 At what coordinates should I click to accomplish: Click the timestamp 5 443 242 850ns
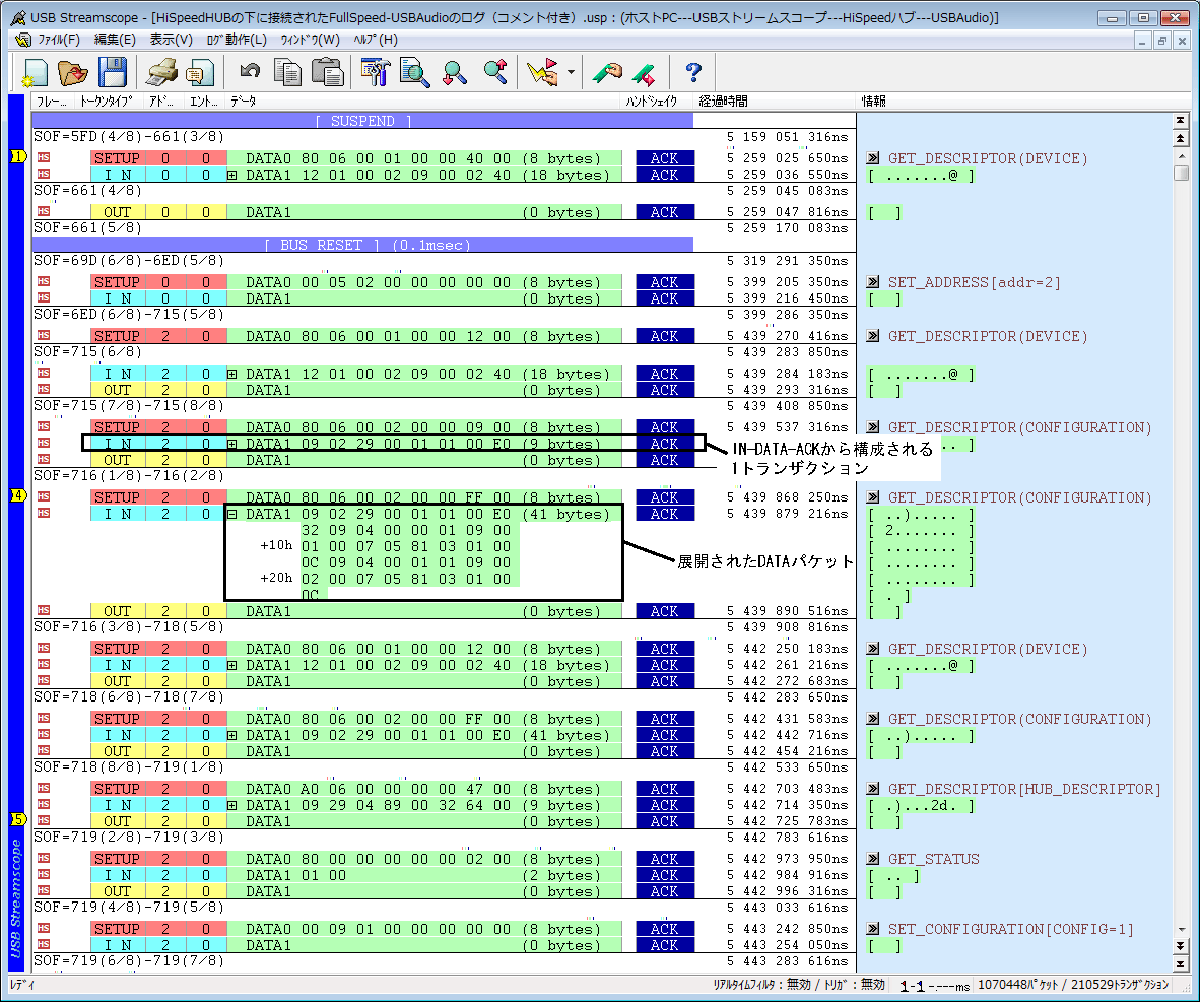[x=787, y=930]
